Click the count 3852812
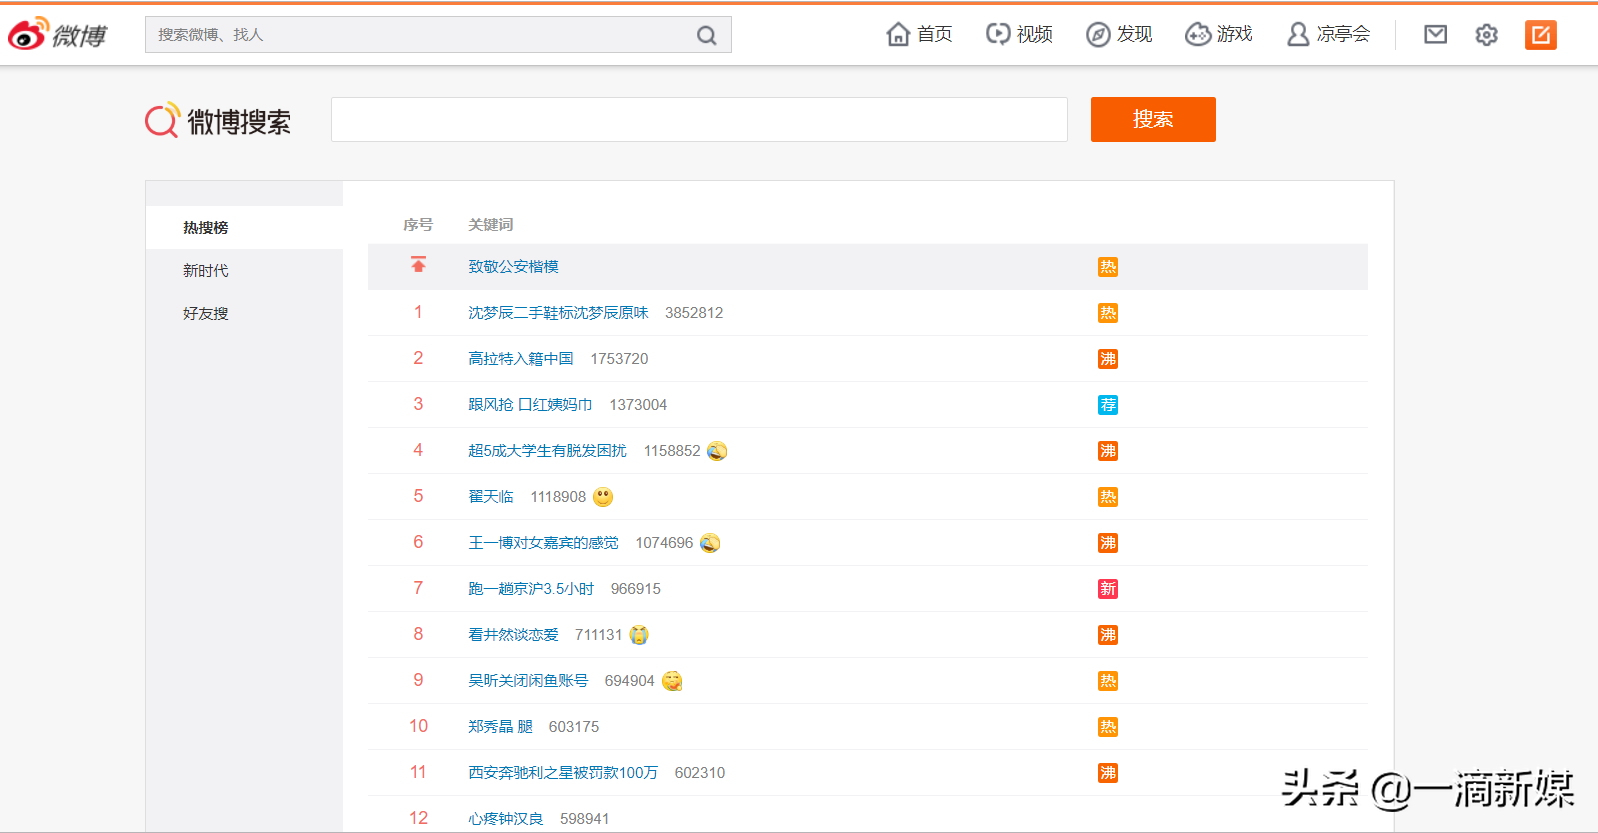The height and width of the screenshot is (833, 1598). pos(694,313)
